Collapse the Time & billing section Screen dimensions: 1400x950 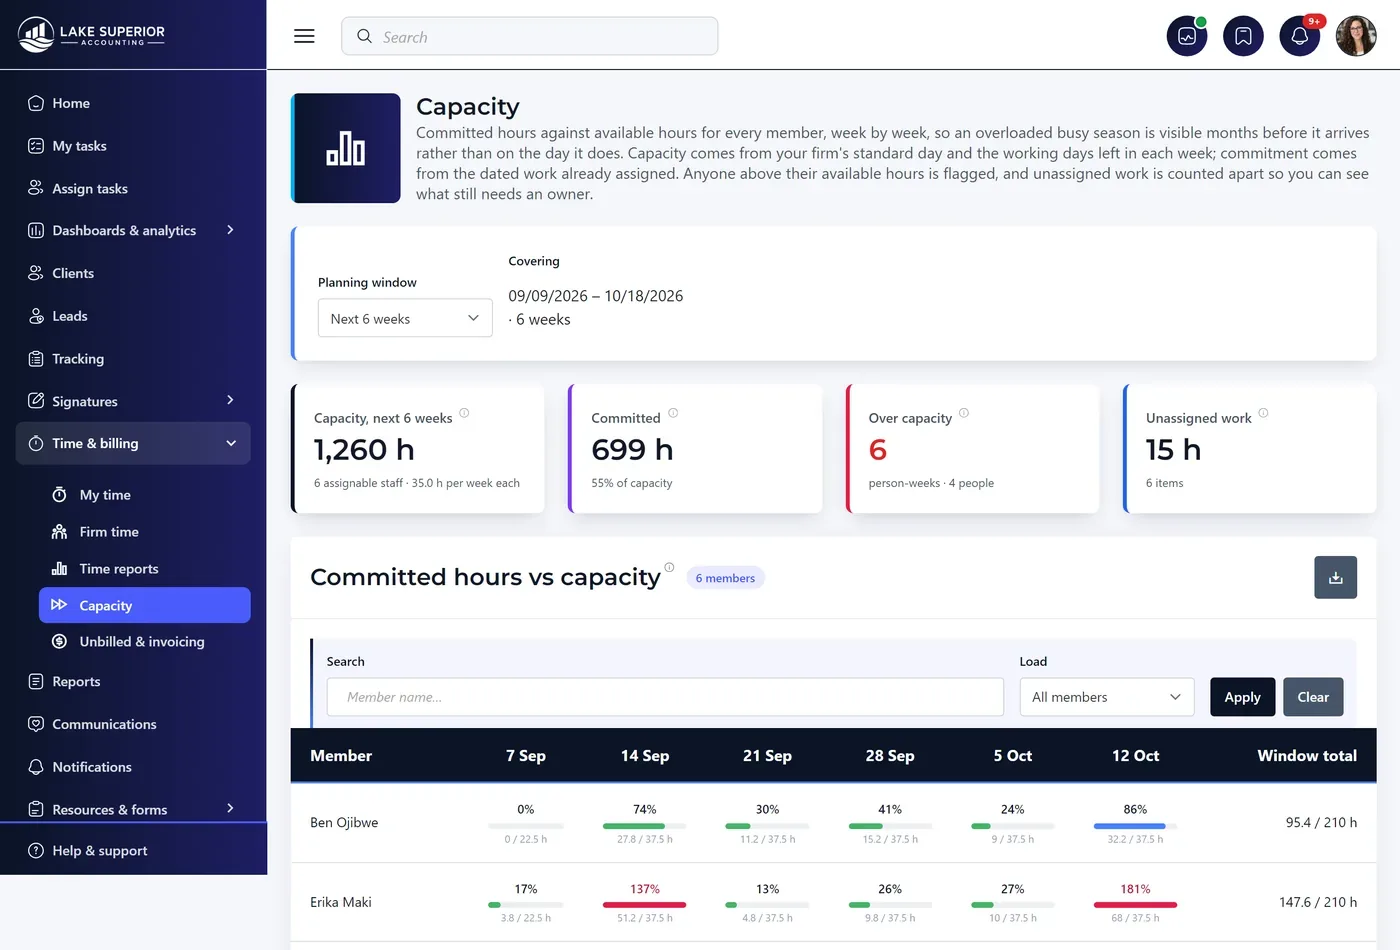click(x=133, y=443)
